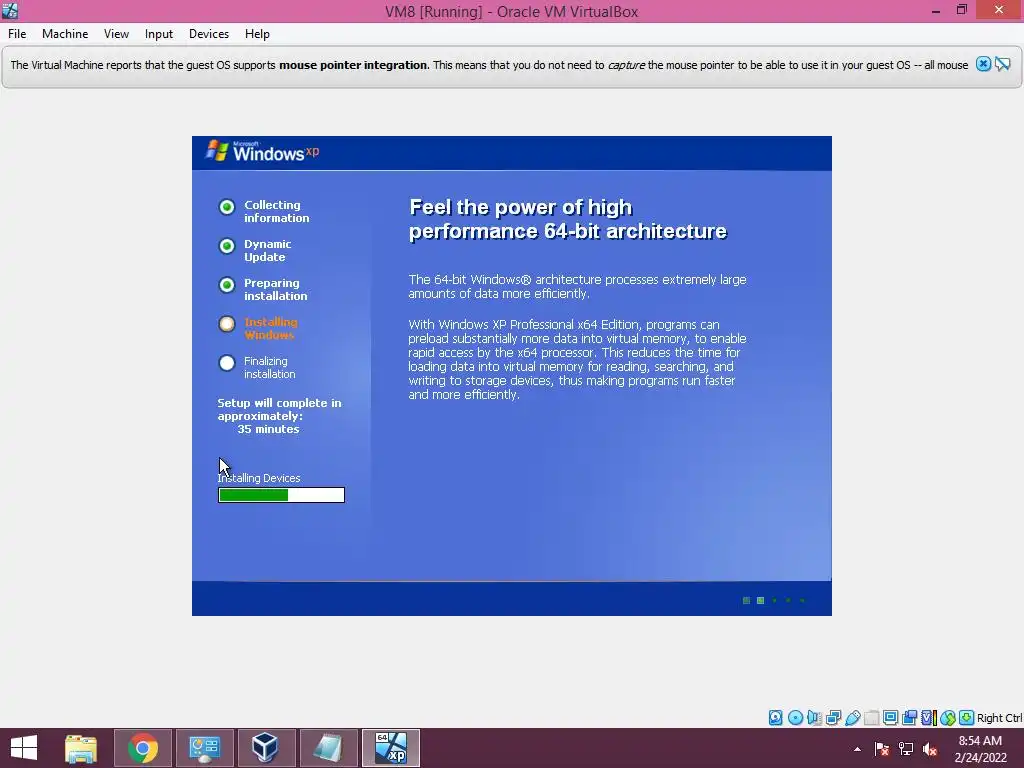
Task: Switch to VirtualBox Manager in taskbar
Action: click(x=266, y=748)
